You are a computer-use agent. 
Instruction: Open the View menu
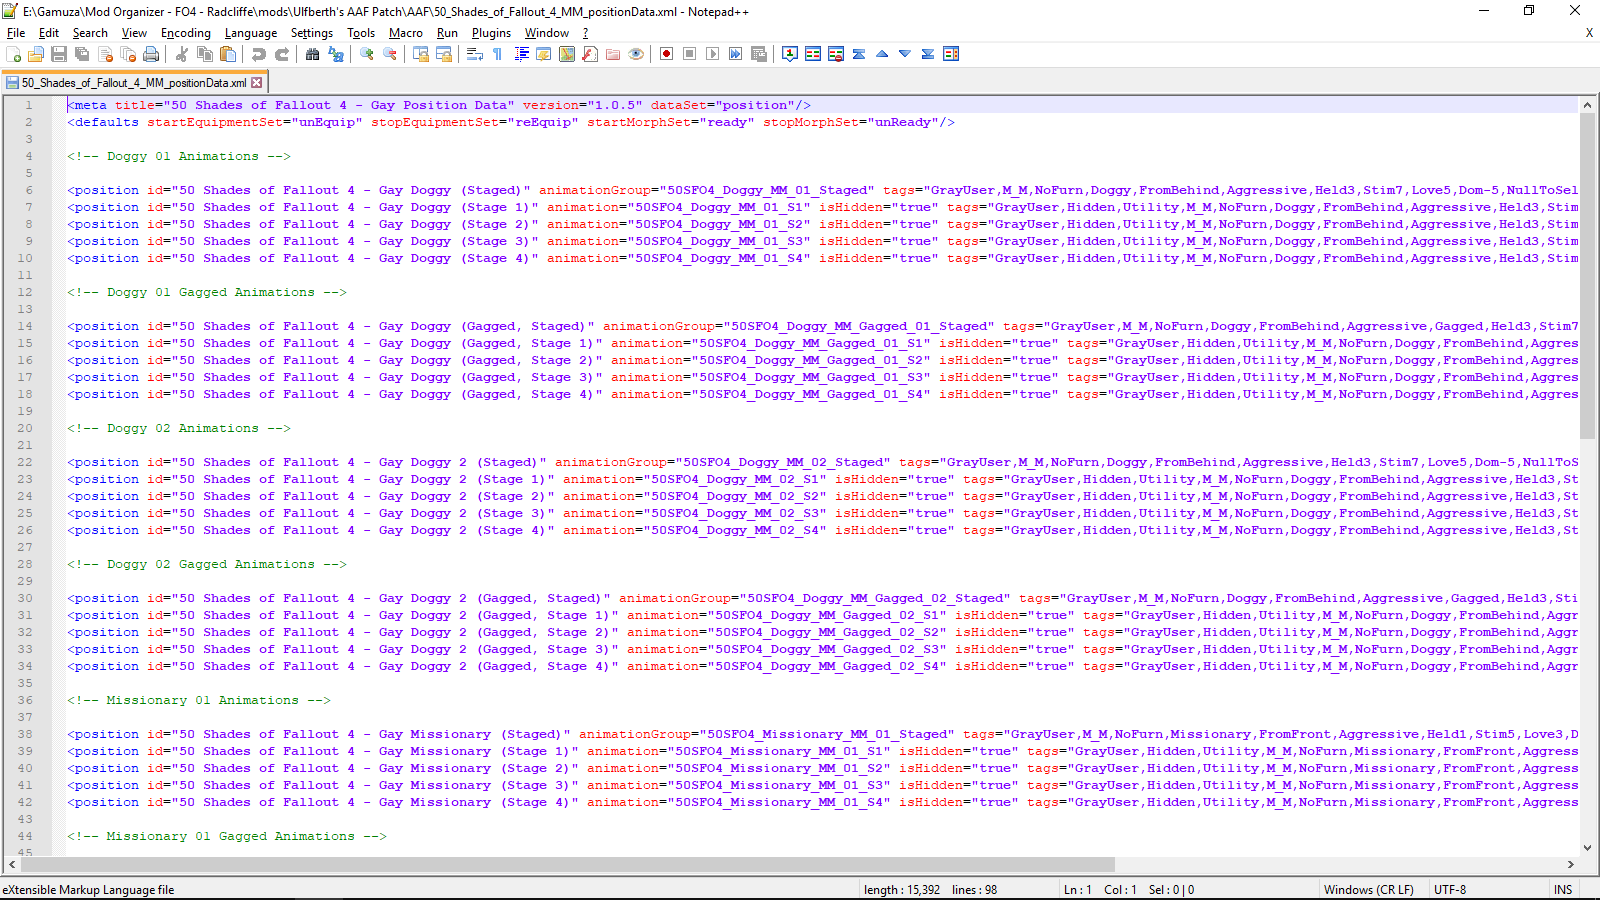(134, 33)
